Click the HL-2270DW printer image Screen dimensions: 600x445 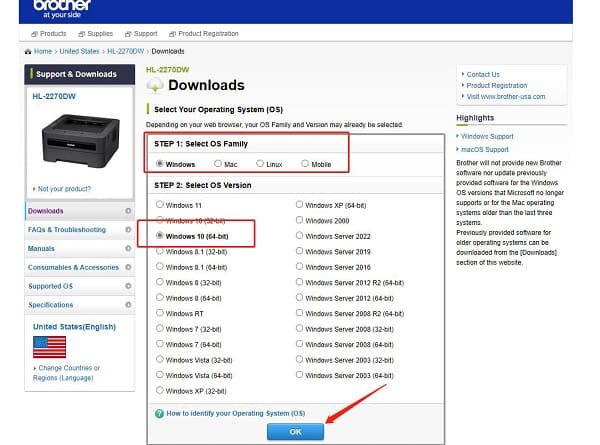[81, 140]
